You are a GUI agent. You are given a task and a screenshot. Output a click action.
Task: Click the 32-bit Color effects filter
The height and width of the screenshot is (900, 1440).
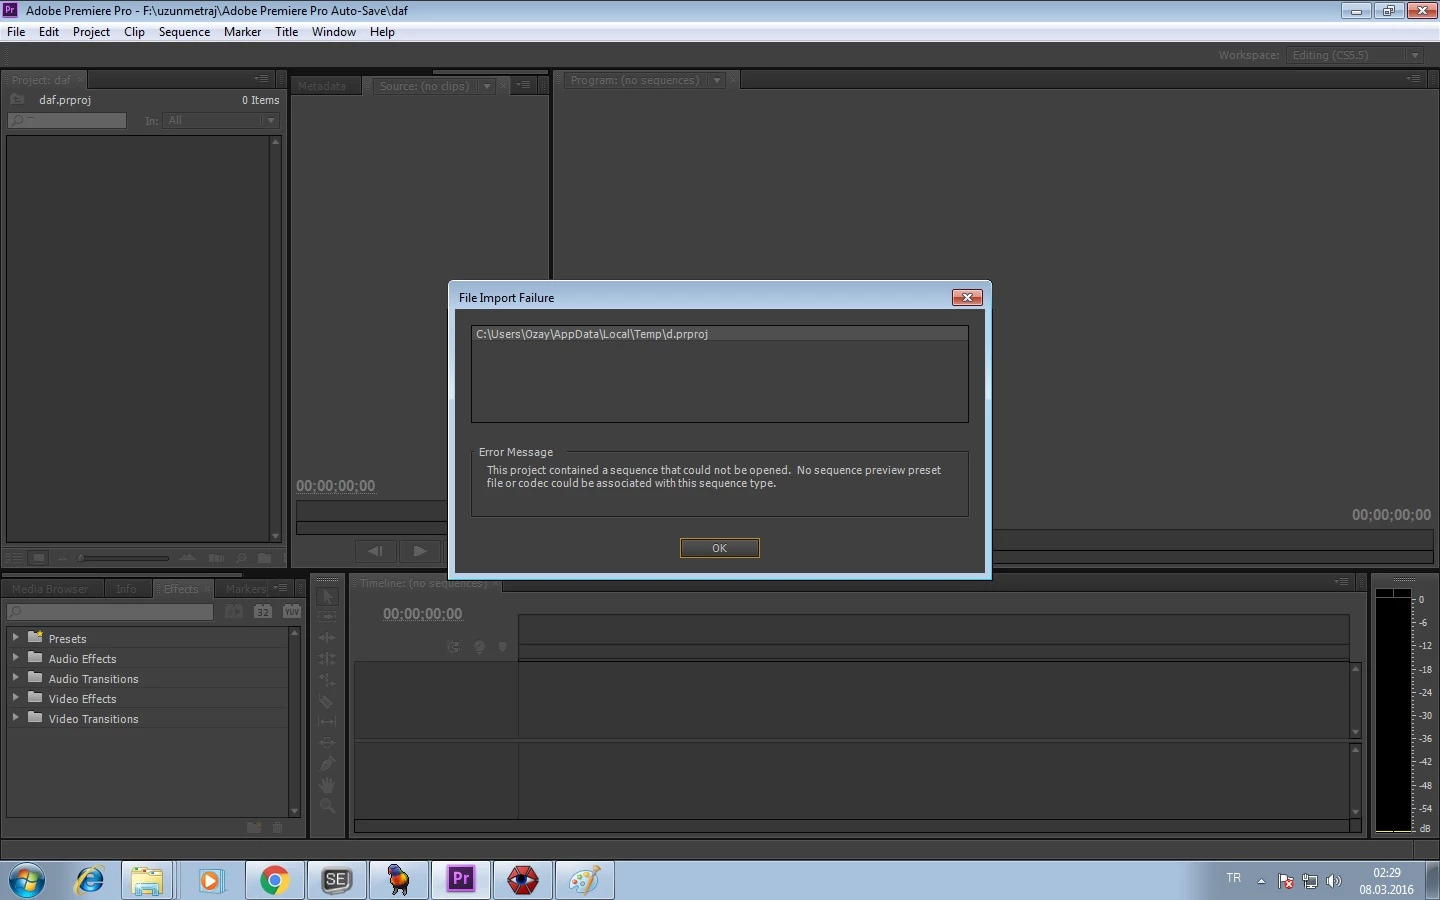click(263, 611)
